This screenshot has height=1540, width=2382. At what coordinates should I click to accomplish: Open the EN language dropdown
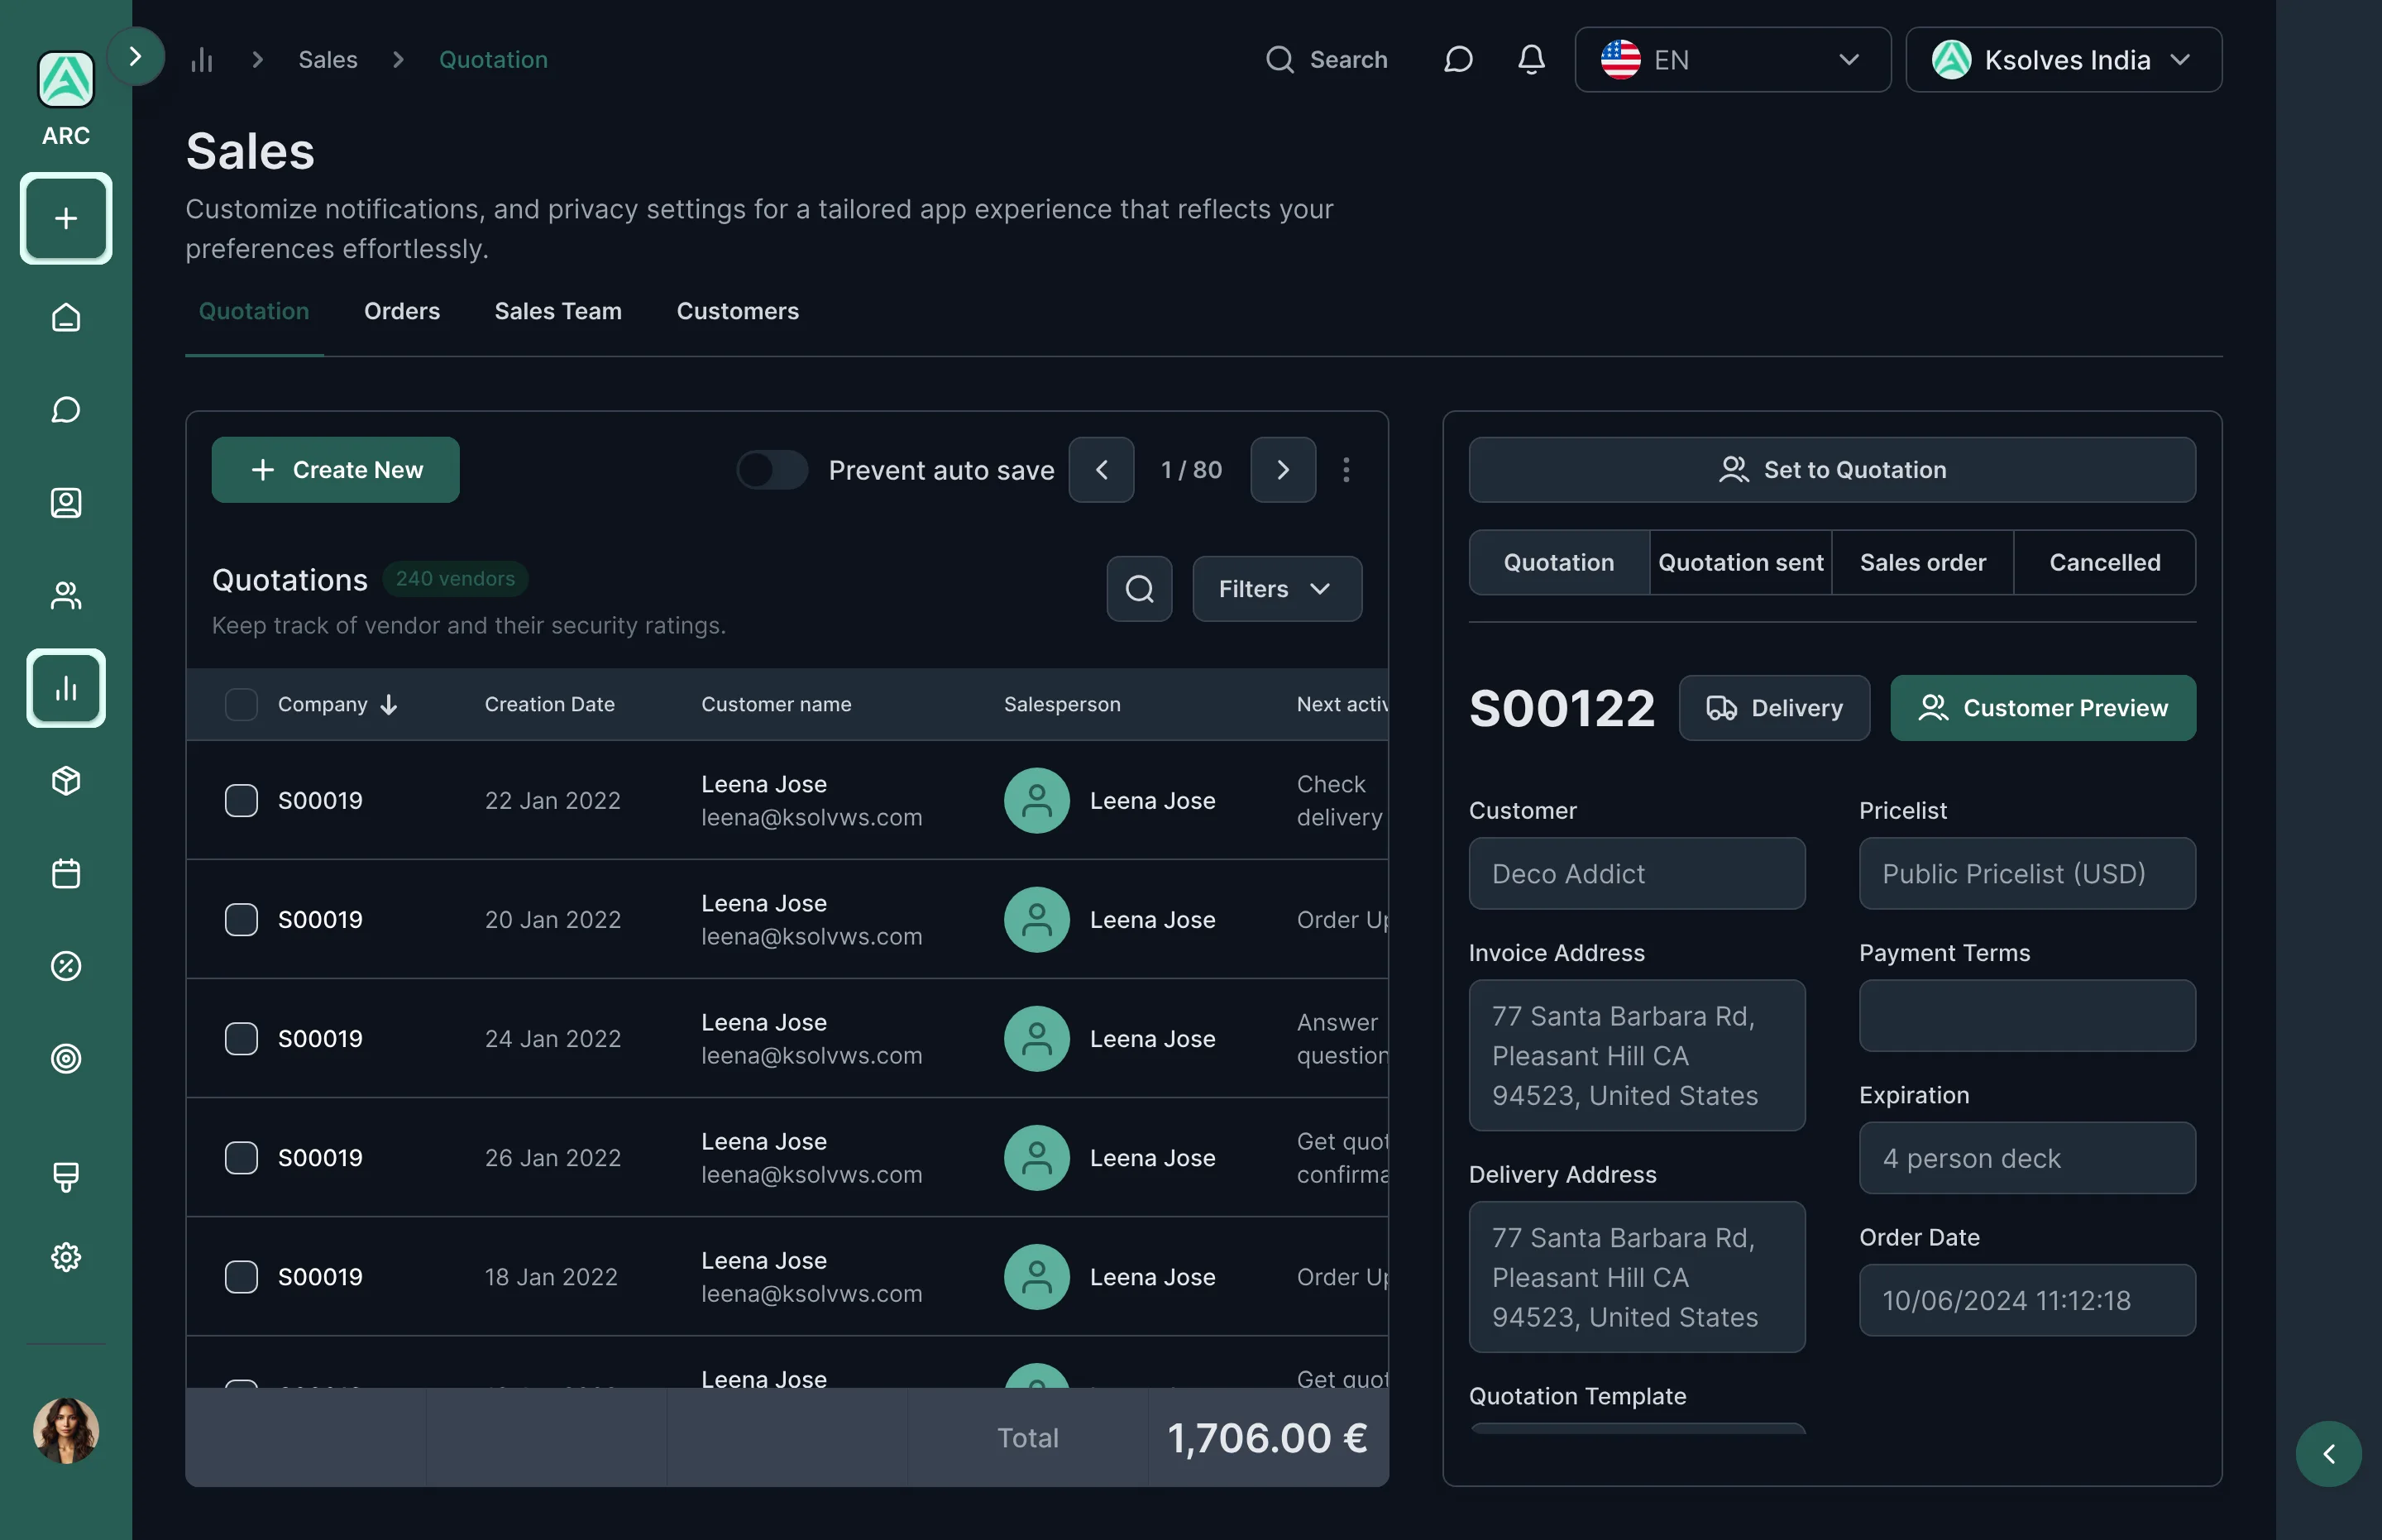point(1732,60)
